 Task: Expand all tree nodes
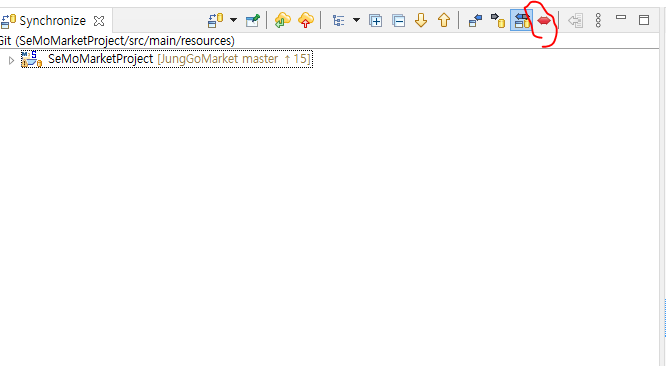click(x=375, y=20)
